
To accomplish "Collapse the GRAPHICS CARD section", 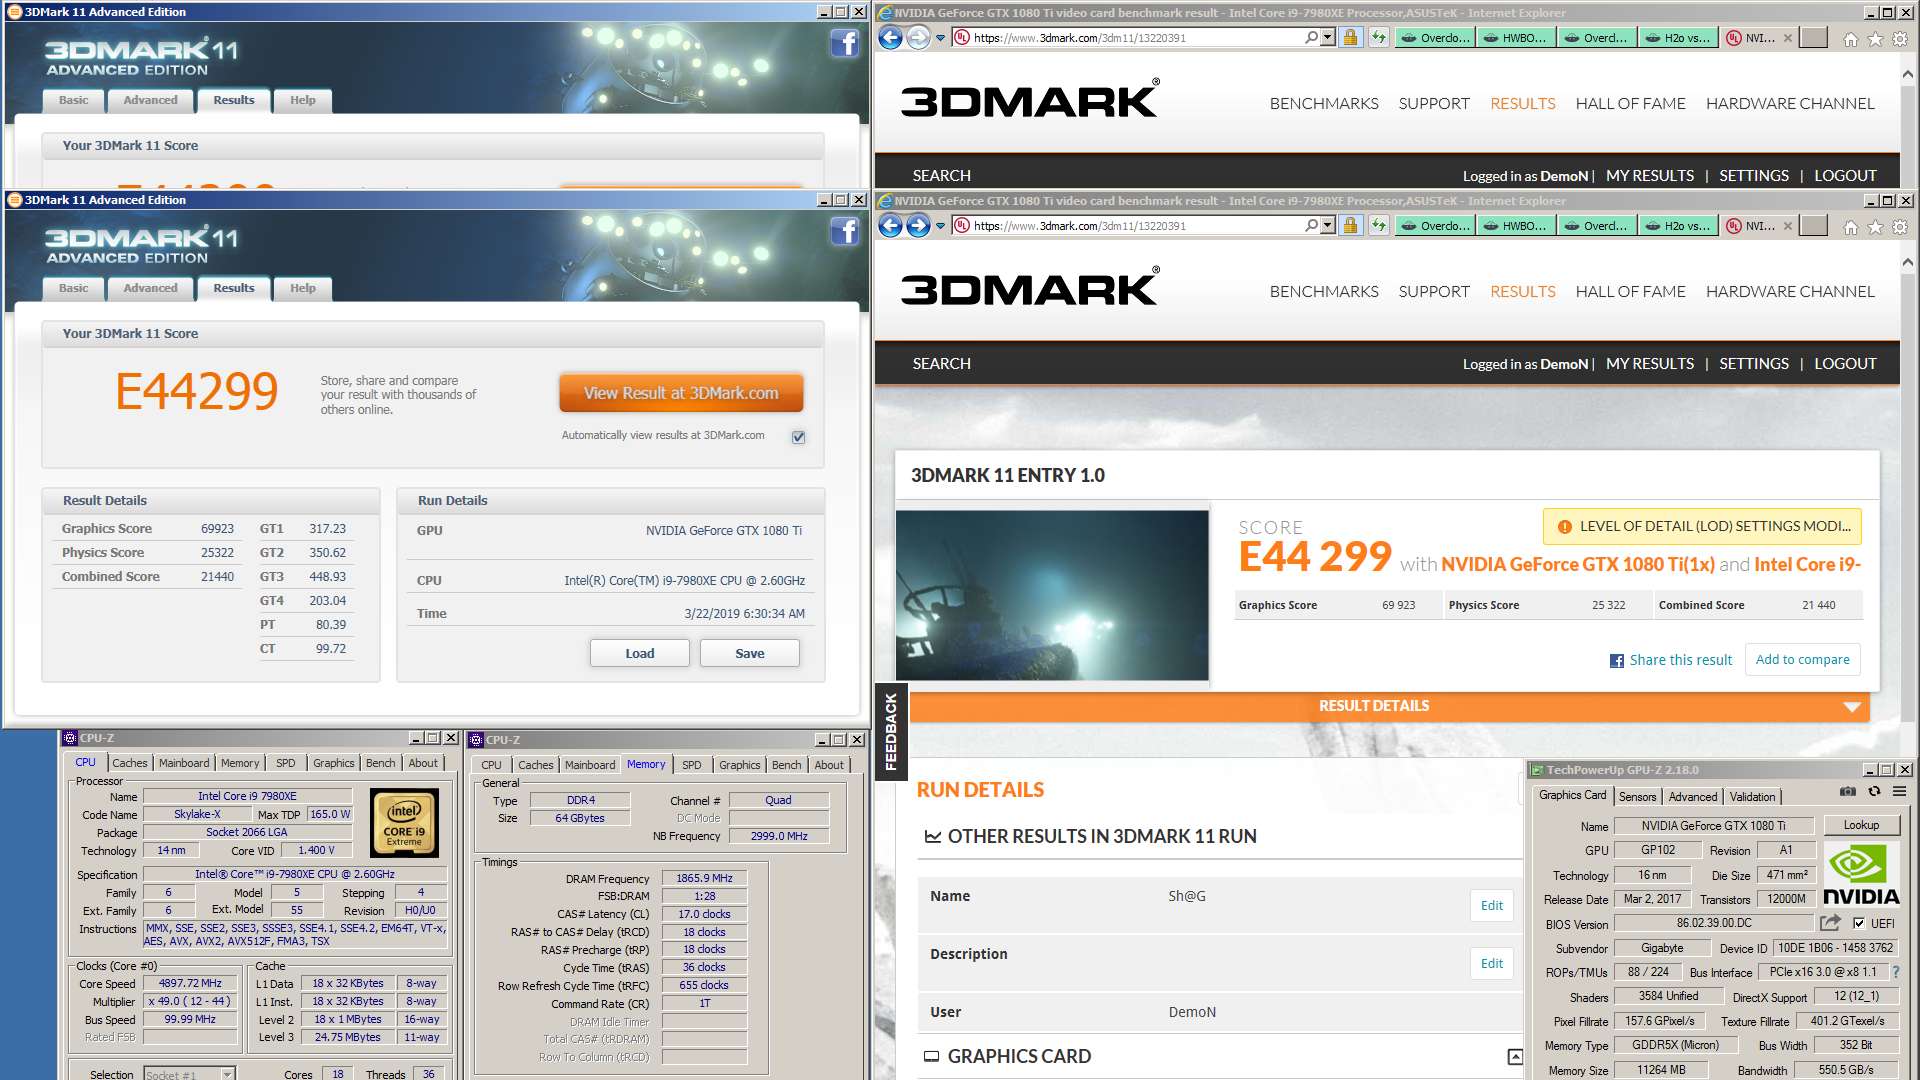I will [1515, 1057].
